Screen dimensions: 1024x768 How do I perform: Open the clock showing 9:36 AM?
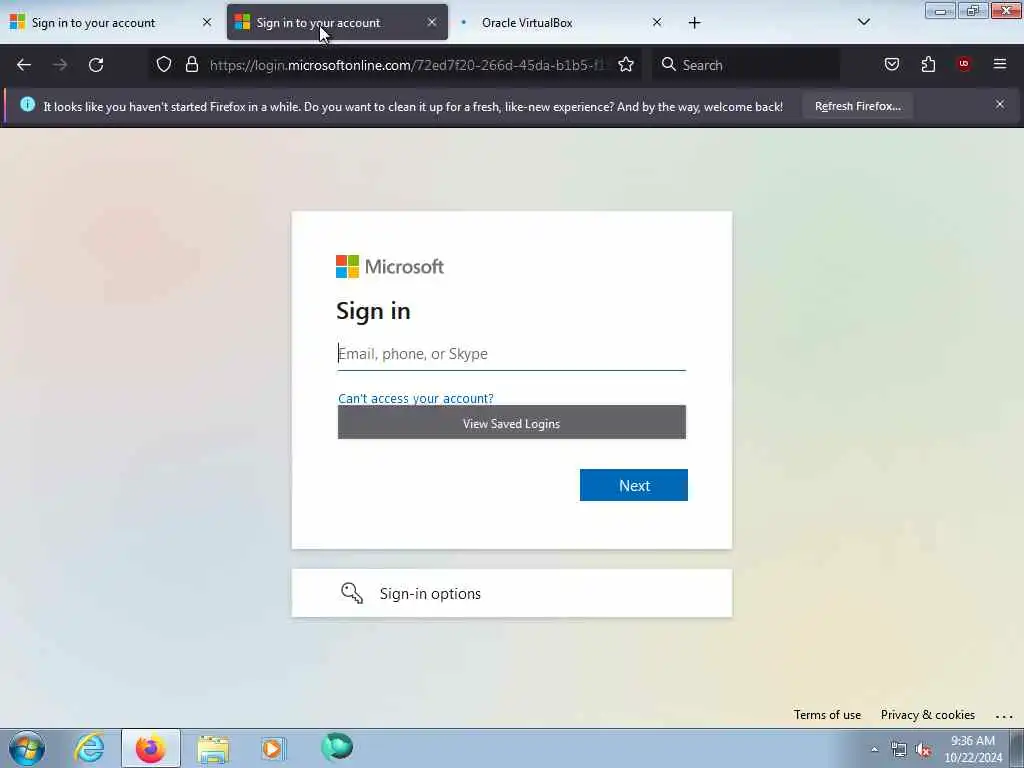point(972,749)
